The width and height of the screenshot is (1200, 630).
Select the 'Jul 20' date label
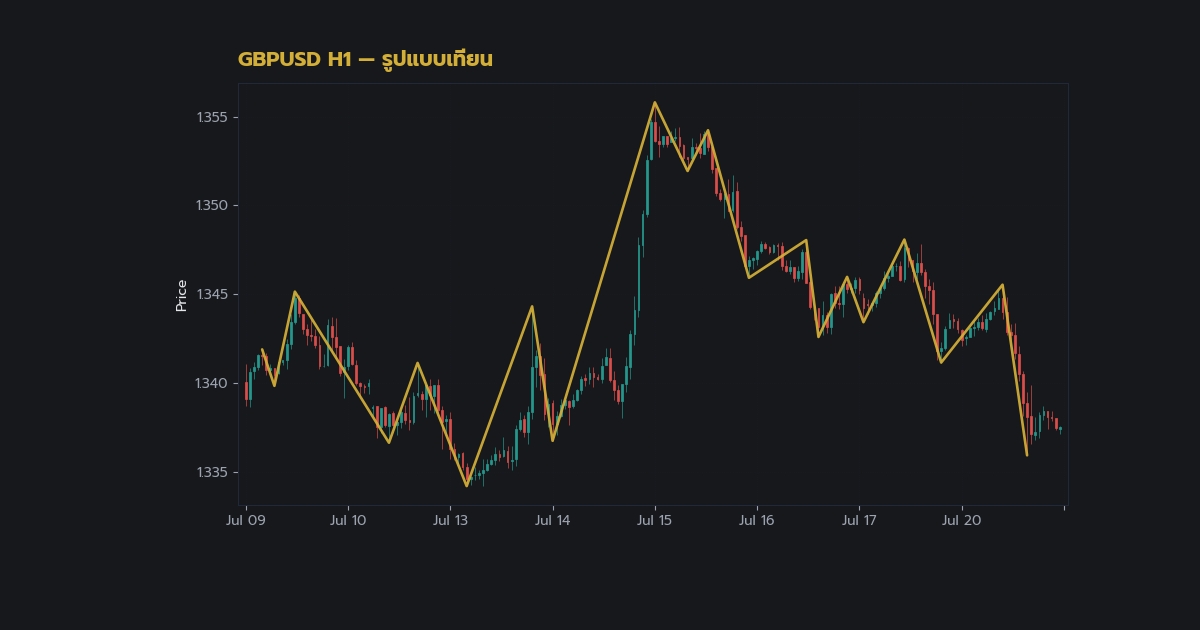(x=961, y=520)
